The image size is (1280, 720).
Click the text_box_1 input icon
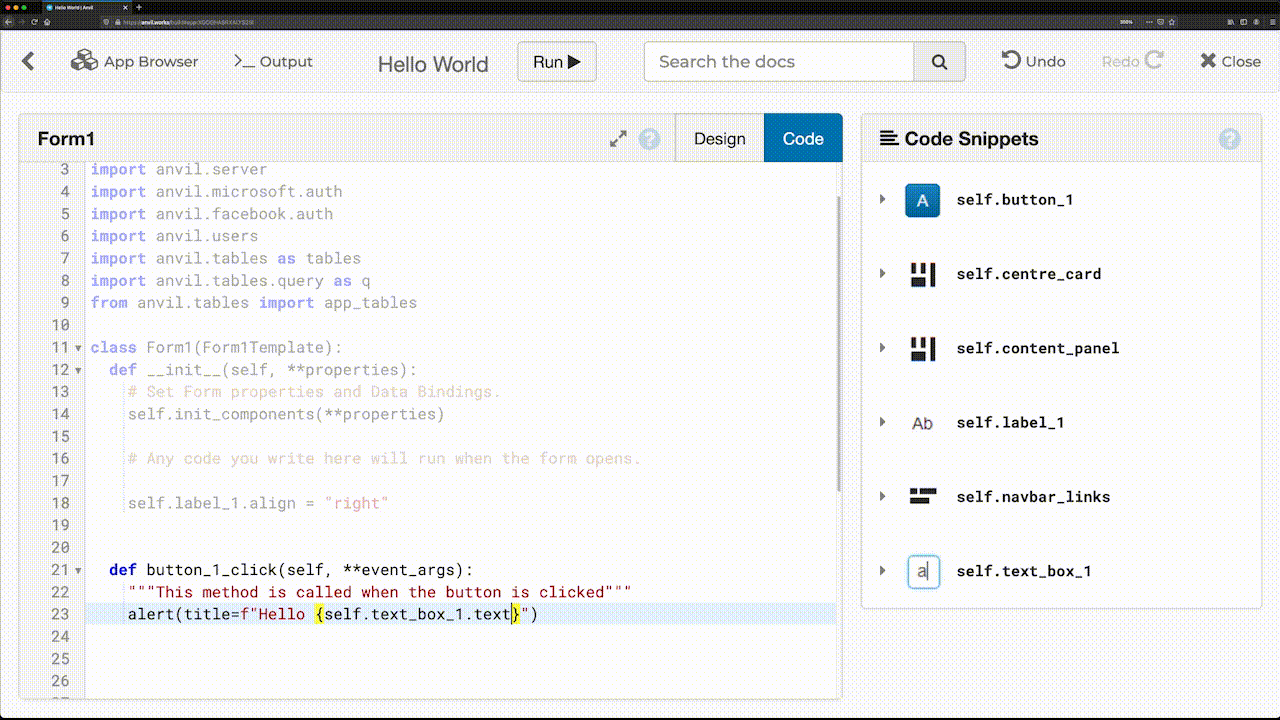[x=922, y=571]
